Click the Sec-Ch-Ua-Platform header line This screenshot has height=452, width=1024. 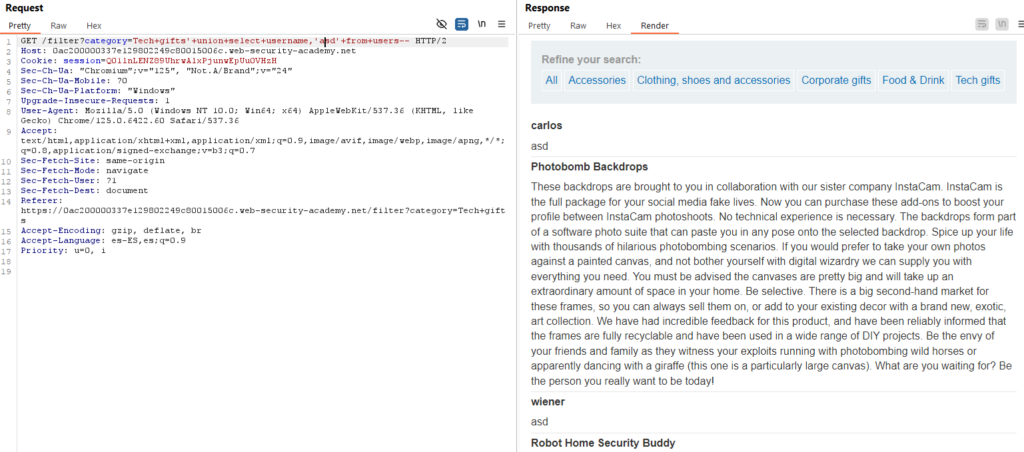98,91
